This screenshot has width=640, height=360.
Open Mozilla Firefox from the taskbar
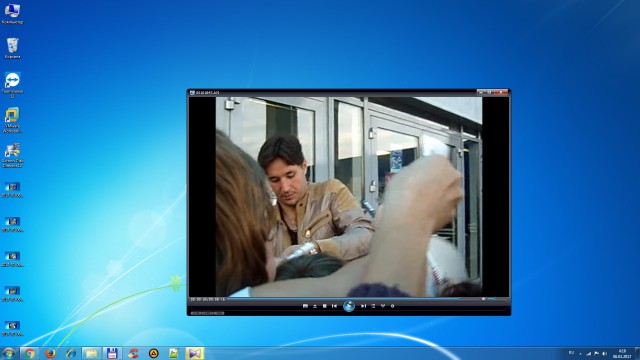tap(50, 353)
